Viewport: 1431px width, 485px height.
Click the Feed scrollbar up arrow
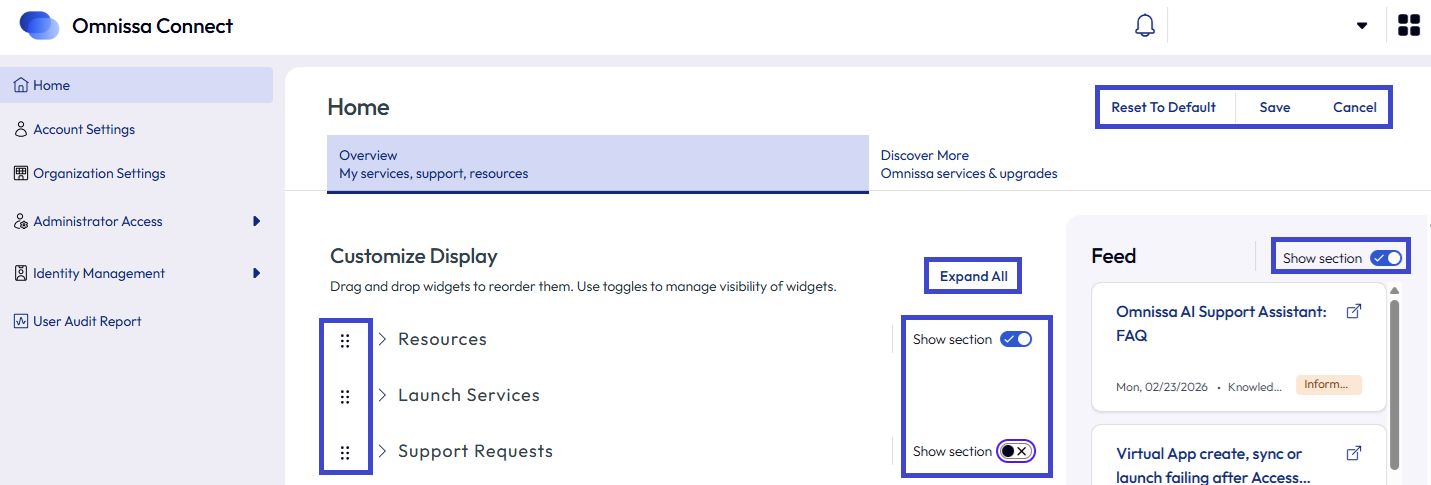1396,290
